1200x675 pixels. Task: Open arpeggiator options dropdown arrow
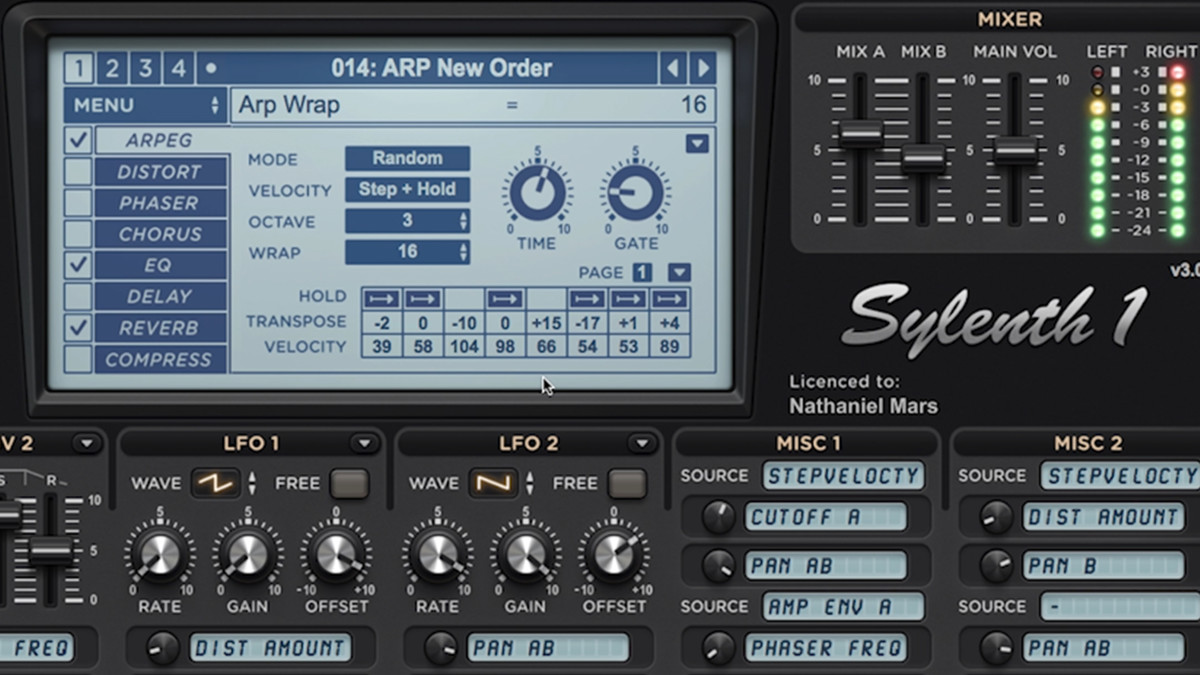pyautogui.click(x=697, y=144)
